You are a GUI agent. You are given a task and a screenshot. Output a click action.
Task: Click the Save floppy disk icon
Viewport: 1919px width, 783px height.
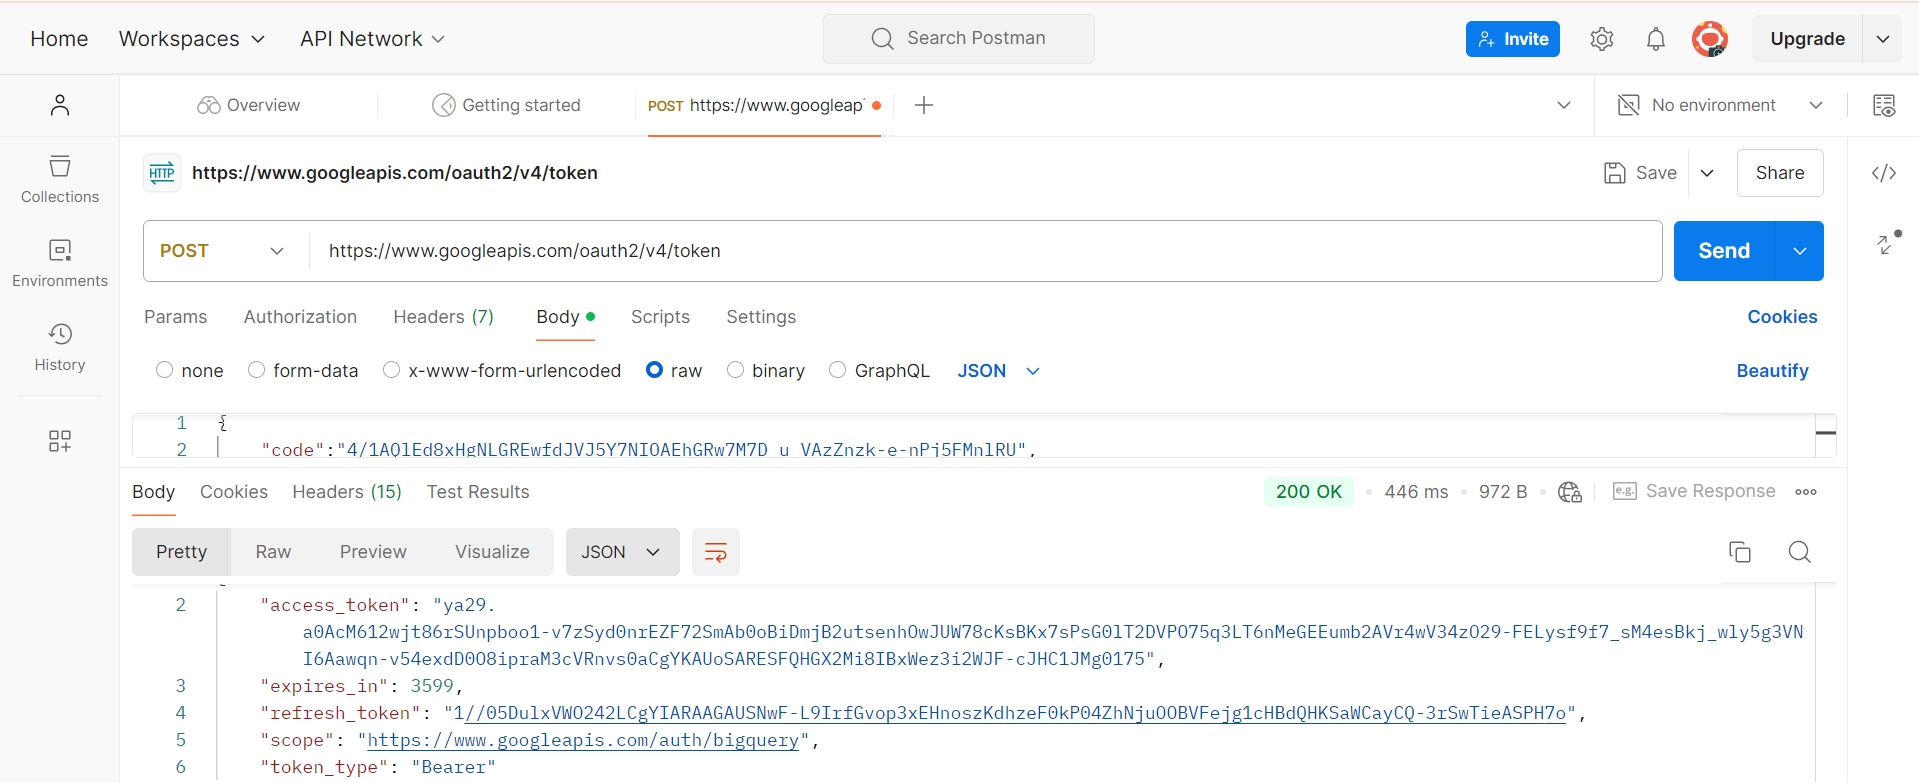[1615, 173]
